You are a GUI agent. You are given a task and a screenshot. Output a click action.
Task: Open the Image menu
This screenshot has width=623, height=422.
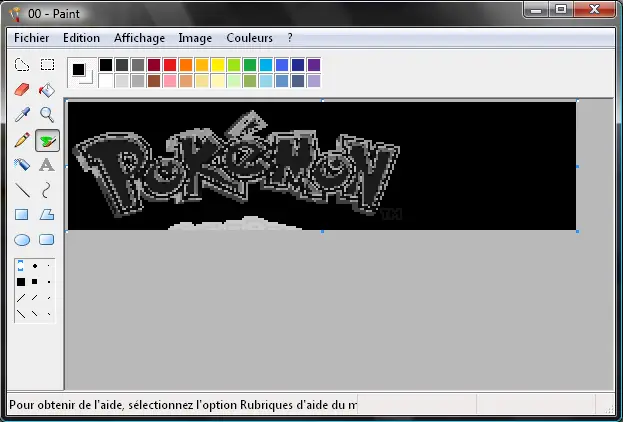pyautogui.click(x=195, y=38)
